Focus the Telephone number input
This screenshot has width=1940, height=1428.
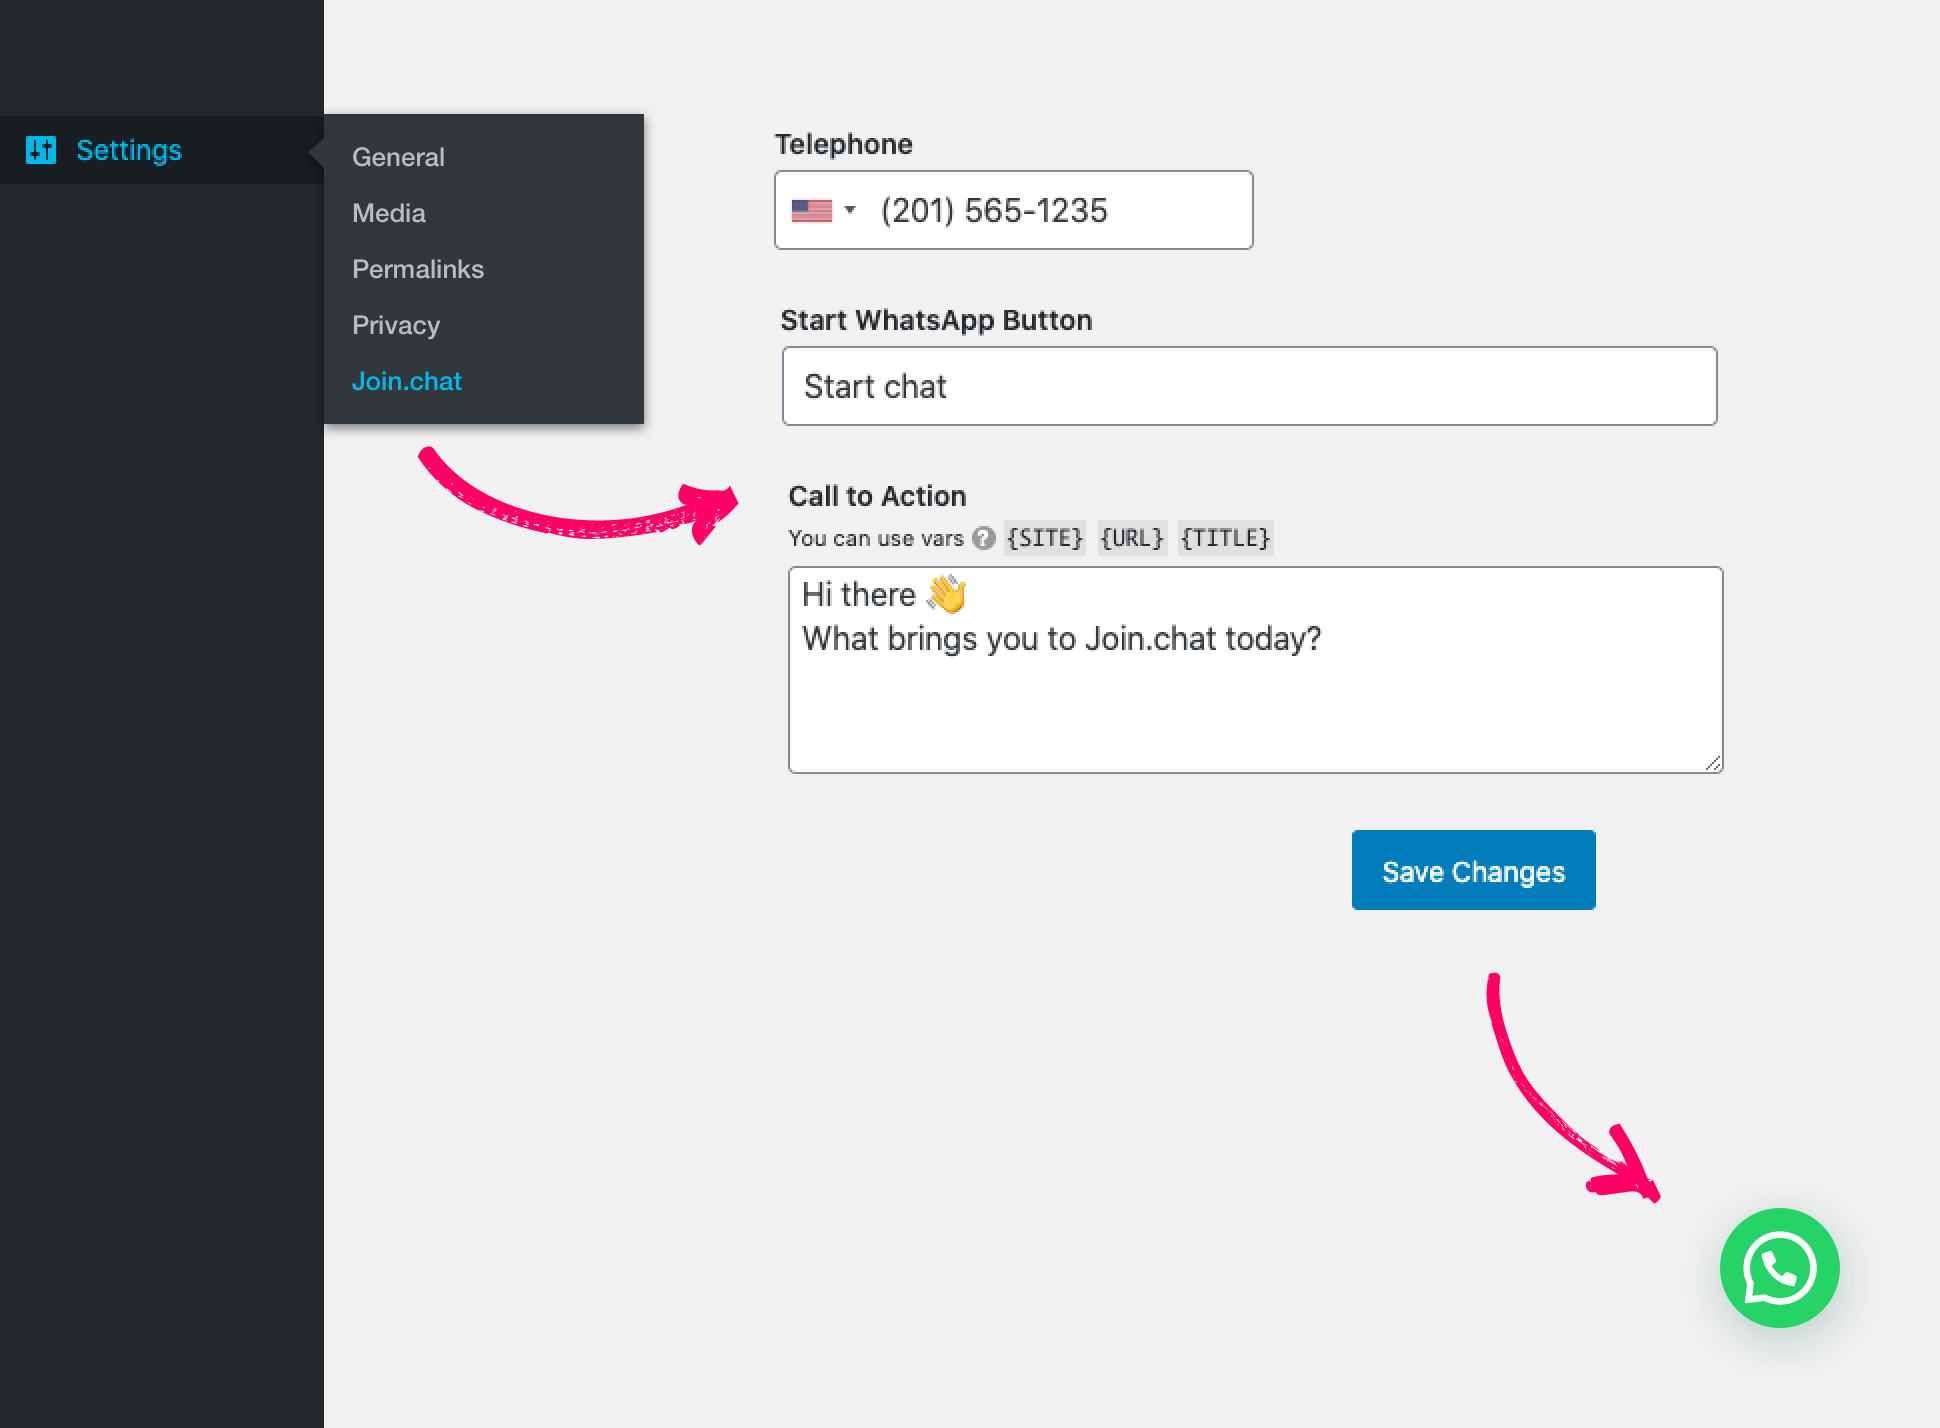tap(1050, 210)
